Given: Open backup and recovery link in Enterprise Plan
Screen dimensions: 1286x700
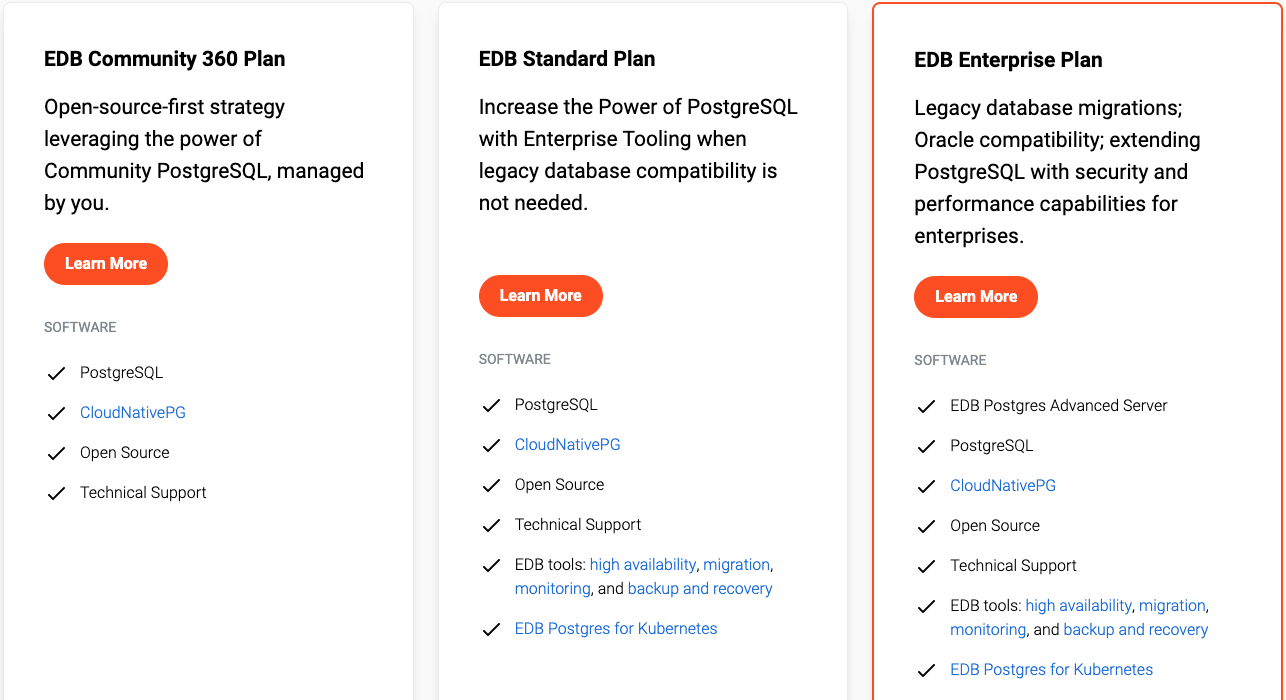Looking at the screenshot, I should (1135, 629).
